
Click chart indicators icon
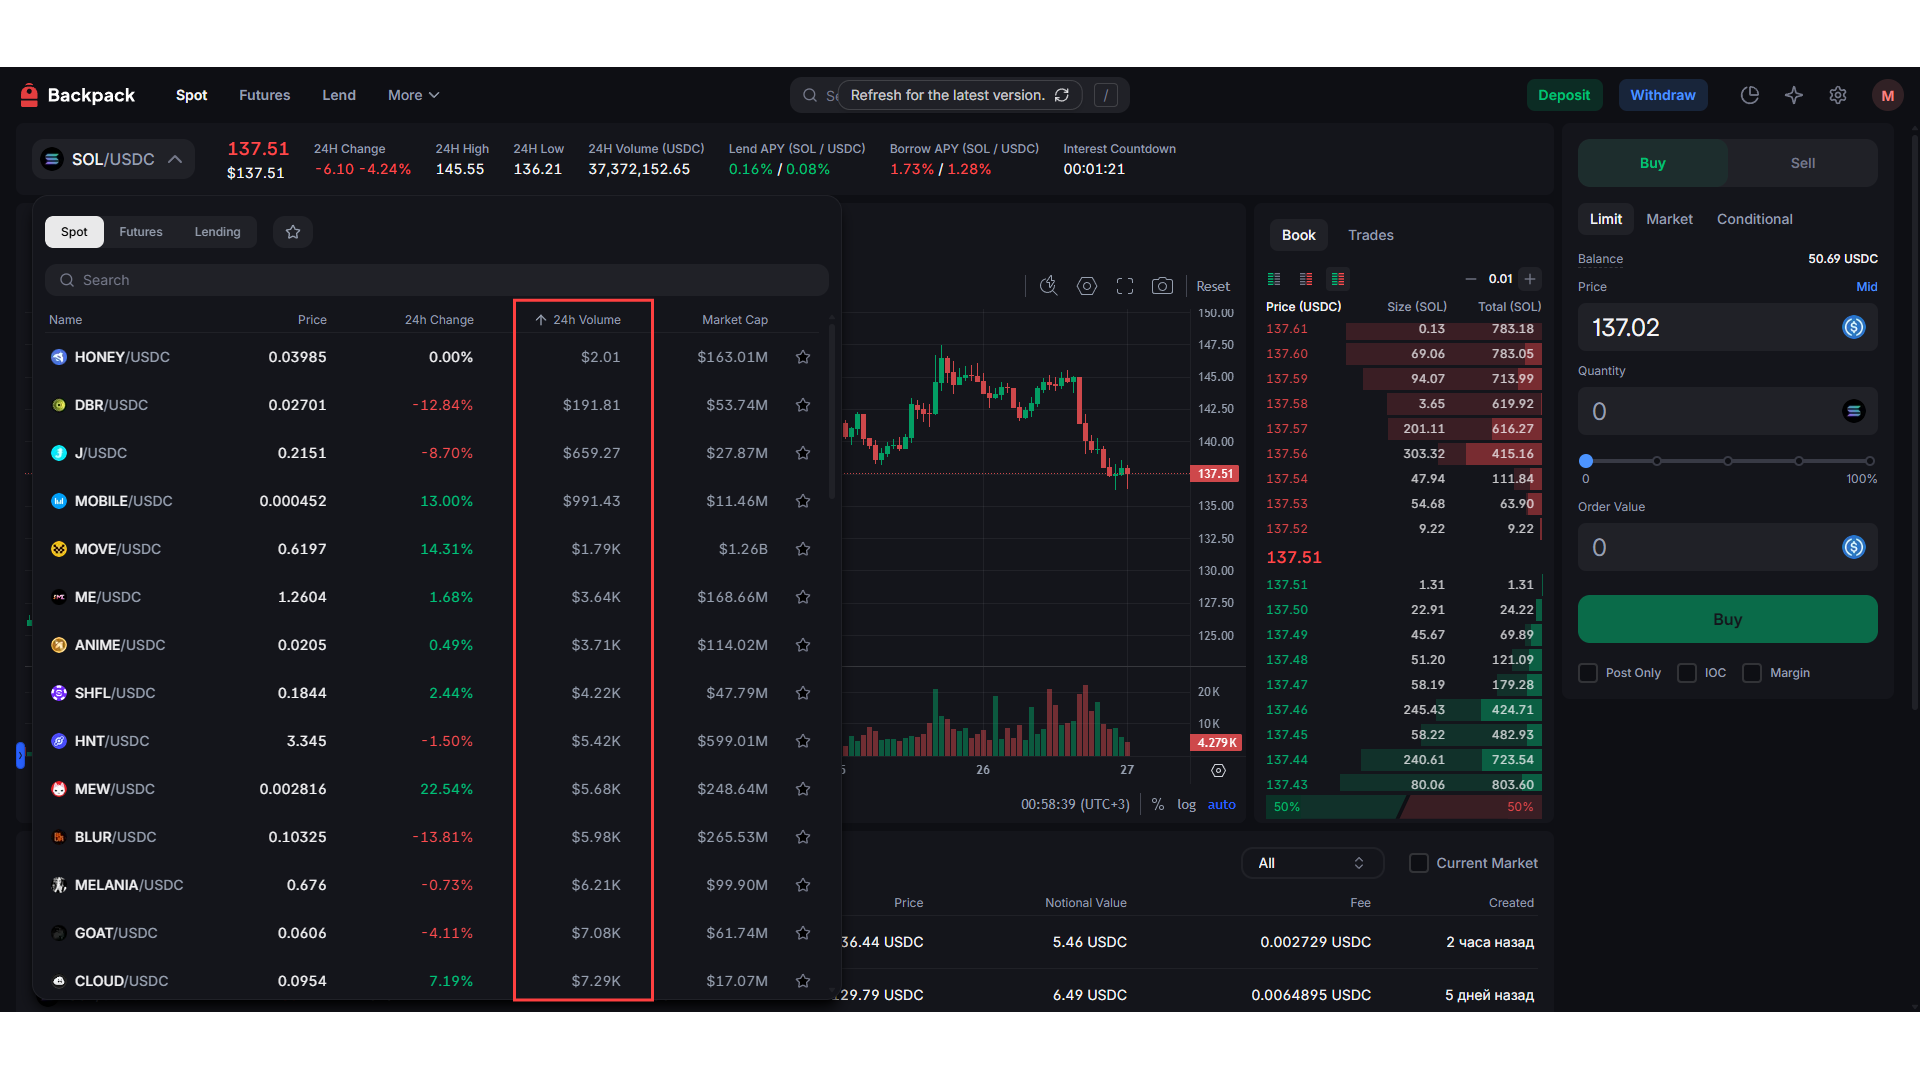[x=1048, y=286]
